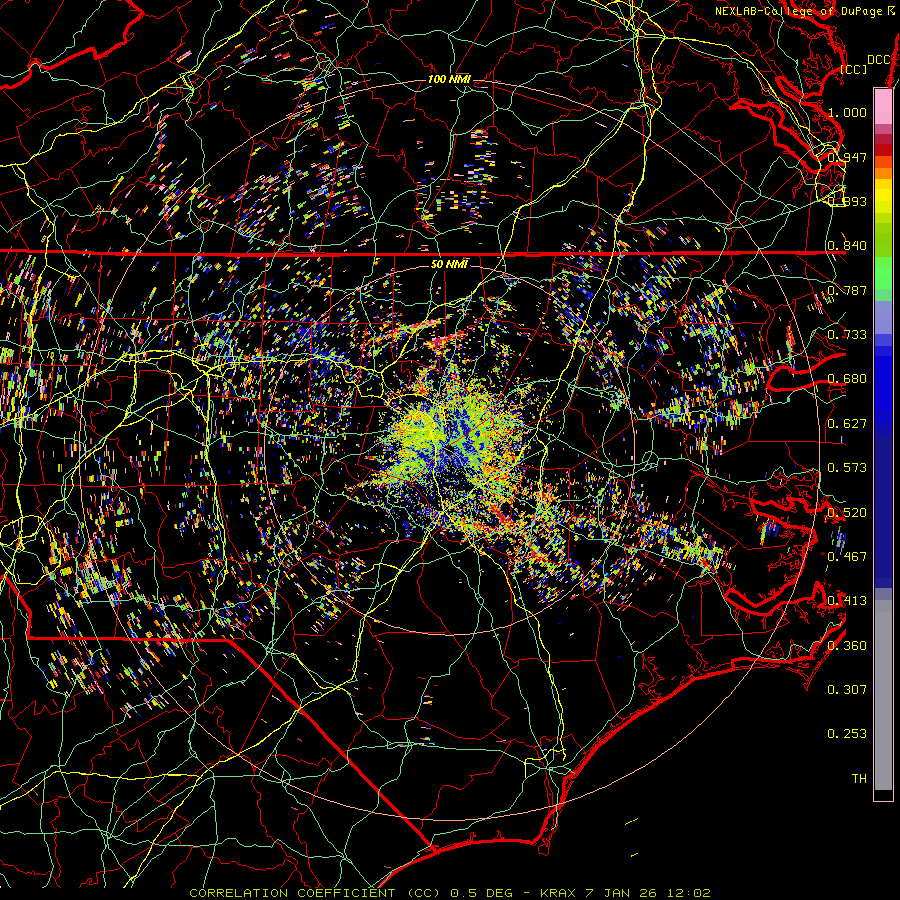Click the "0.5 DEG" elevation text
This screenshot has height=900, width=900.
(x=480, y=893)
